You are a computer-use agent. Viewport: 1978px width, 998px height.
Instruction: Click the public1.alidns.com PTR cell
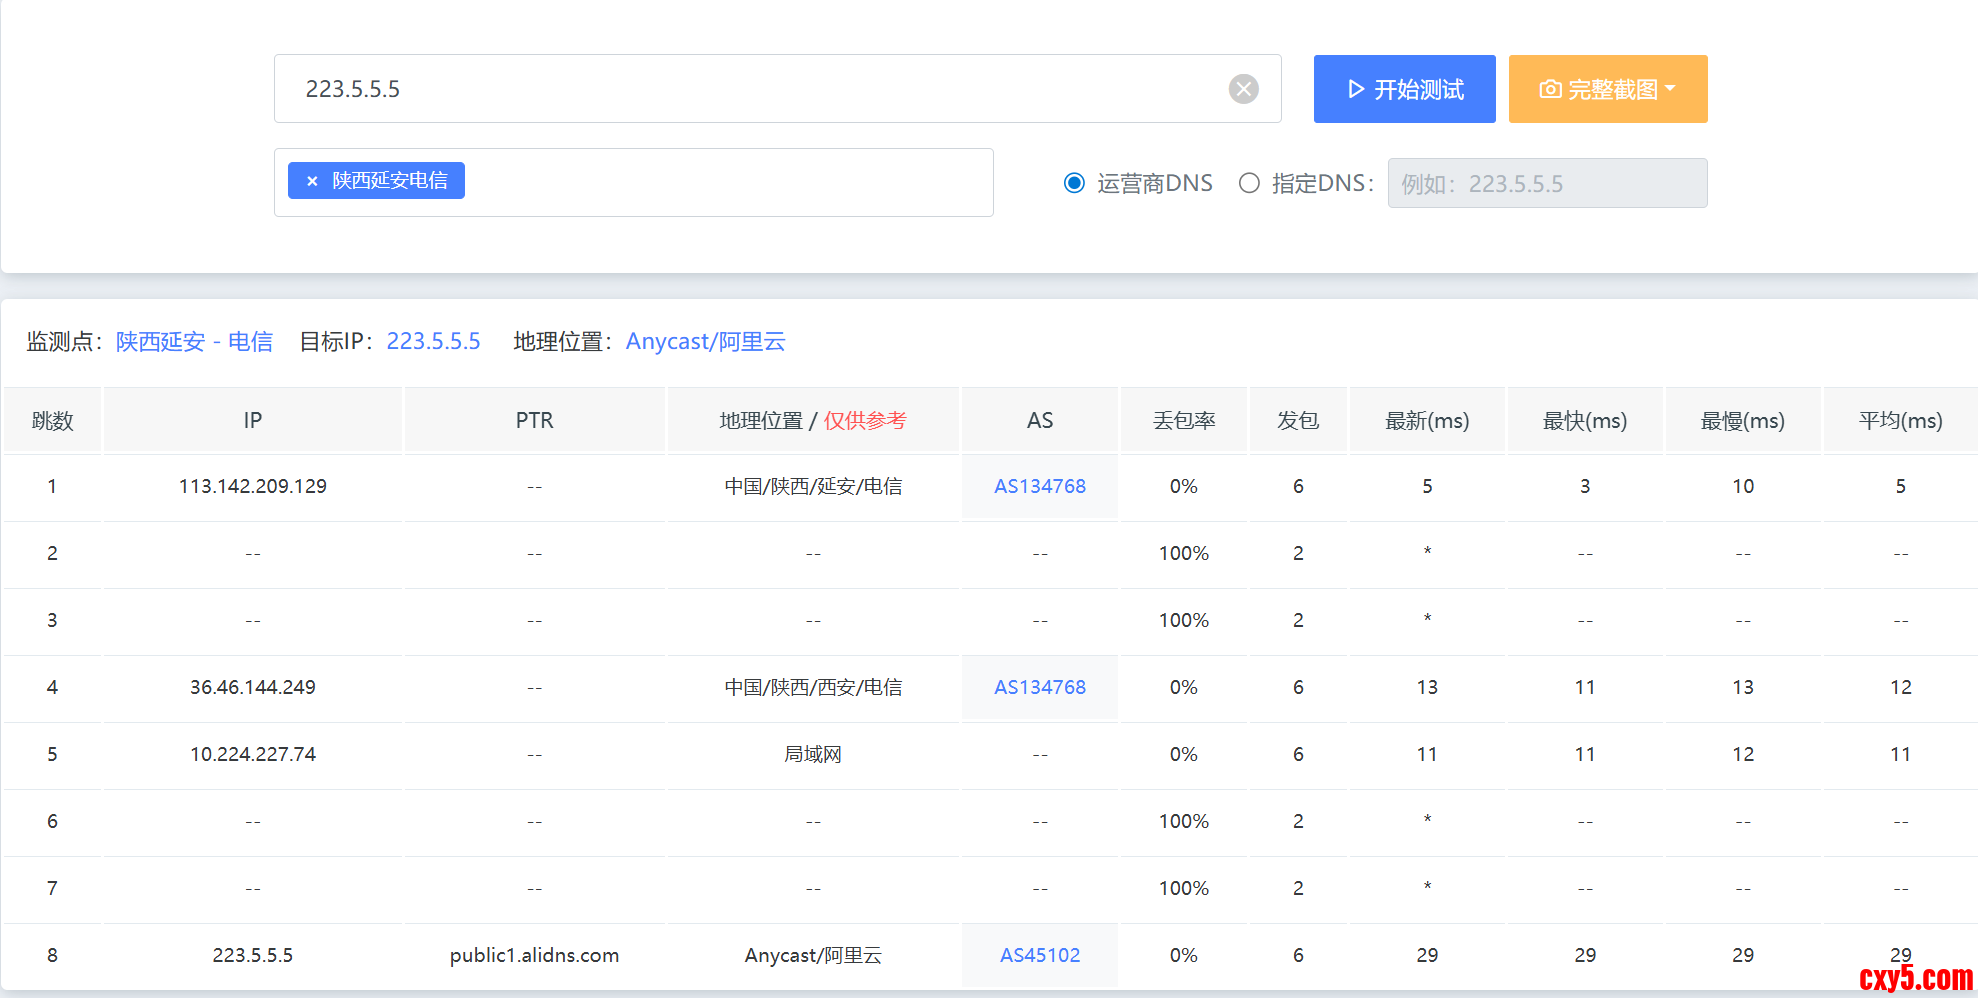[534, 955]
